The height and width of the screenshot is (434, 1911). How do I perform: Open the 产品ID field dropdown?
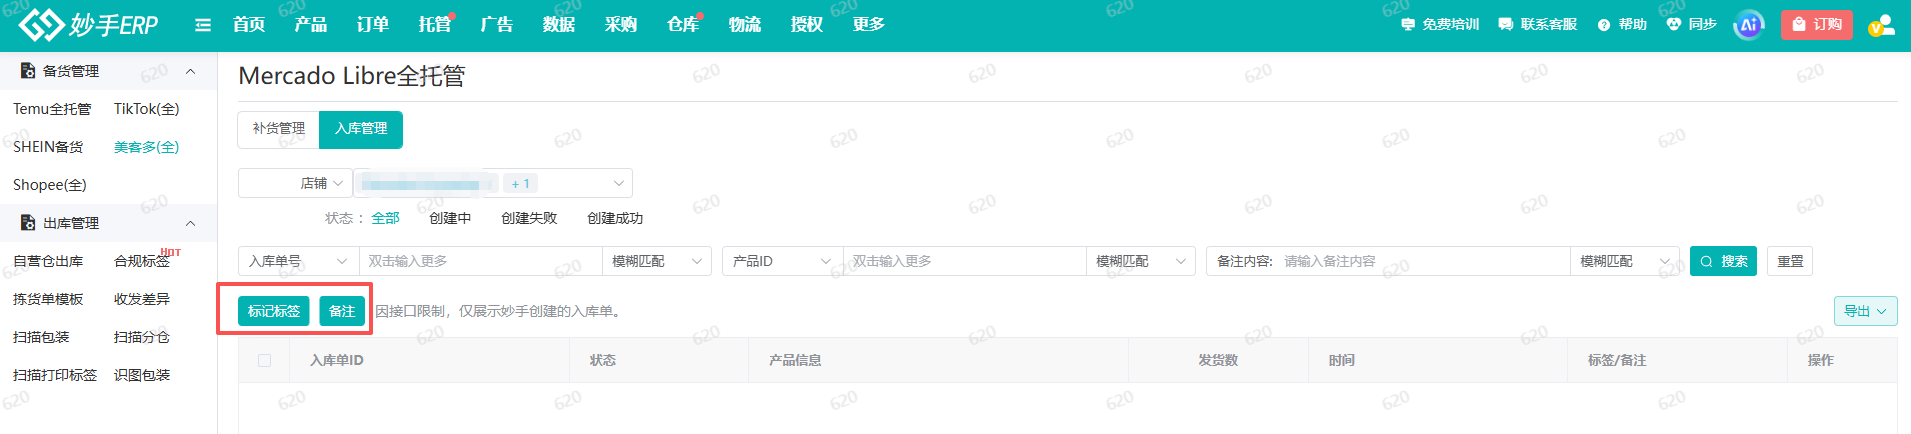(782, 261)
